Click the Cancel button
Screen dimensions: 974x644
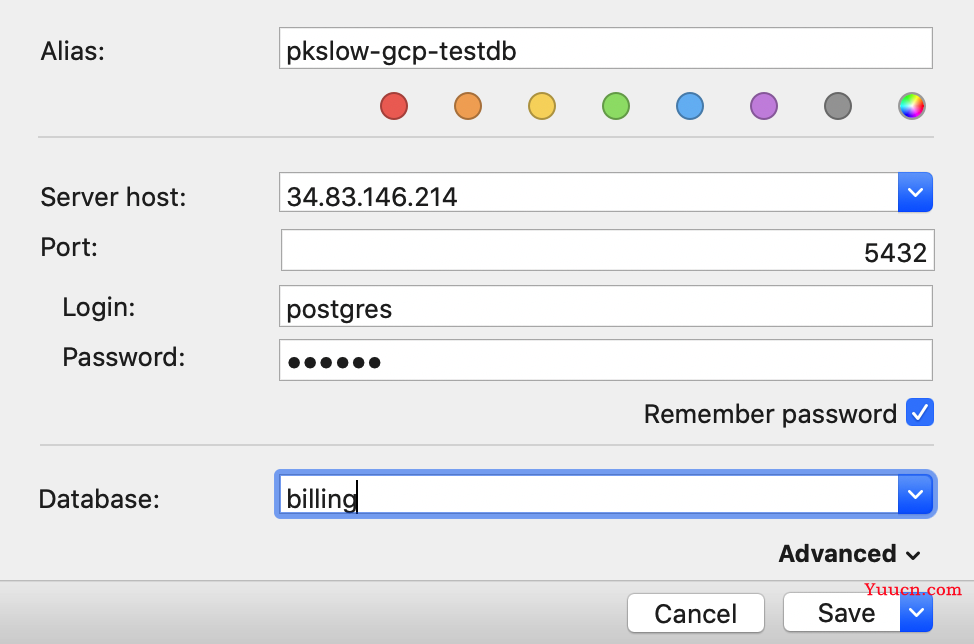[696, 614]
